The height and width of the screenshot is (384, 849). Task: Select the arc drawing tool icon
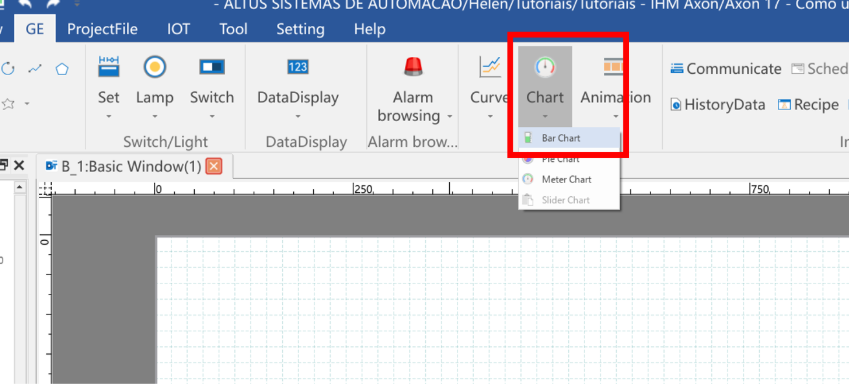7,69
